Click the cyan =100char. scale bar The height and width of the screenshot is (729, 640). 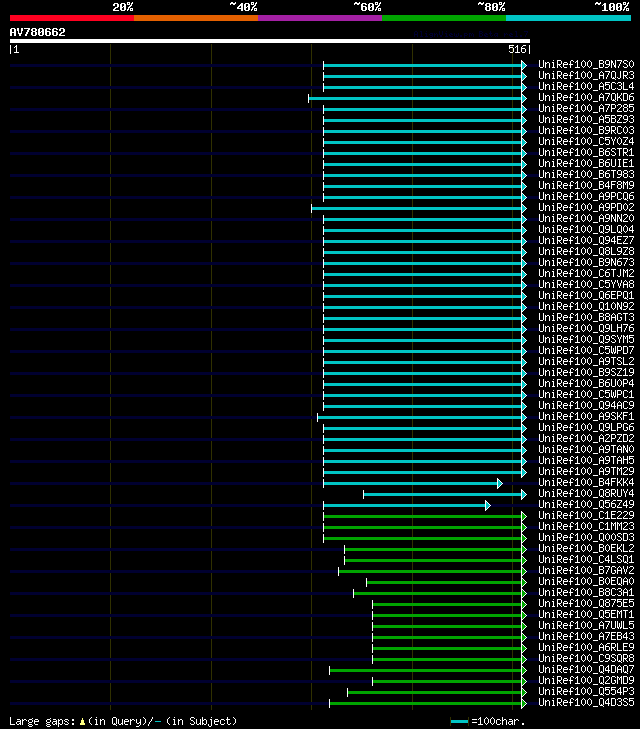coord(459,722)
